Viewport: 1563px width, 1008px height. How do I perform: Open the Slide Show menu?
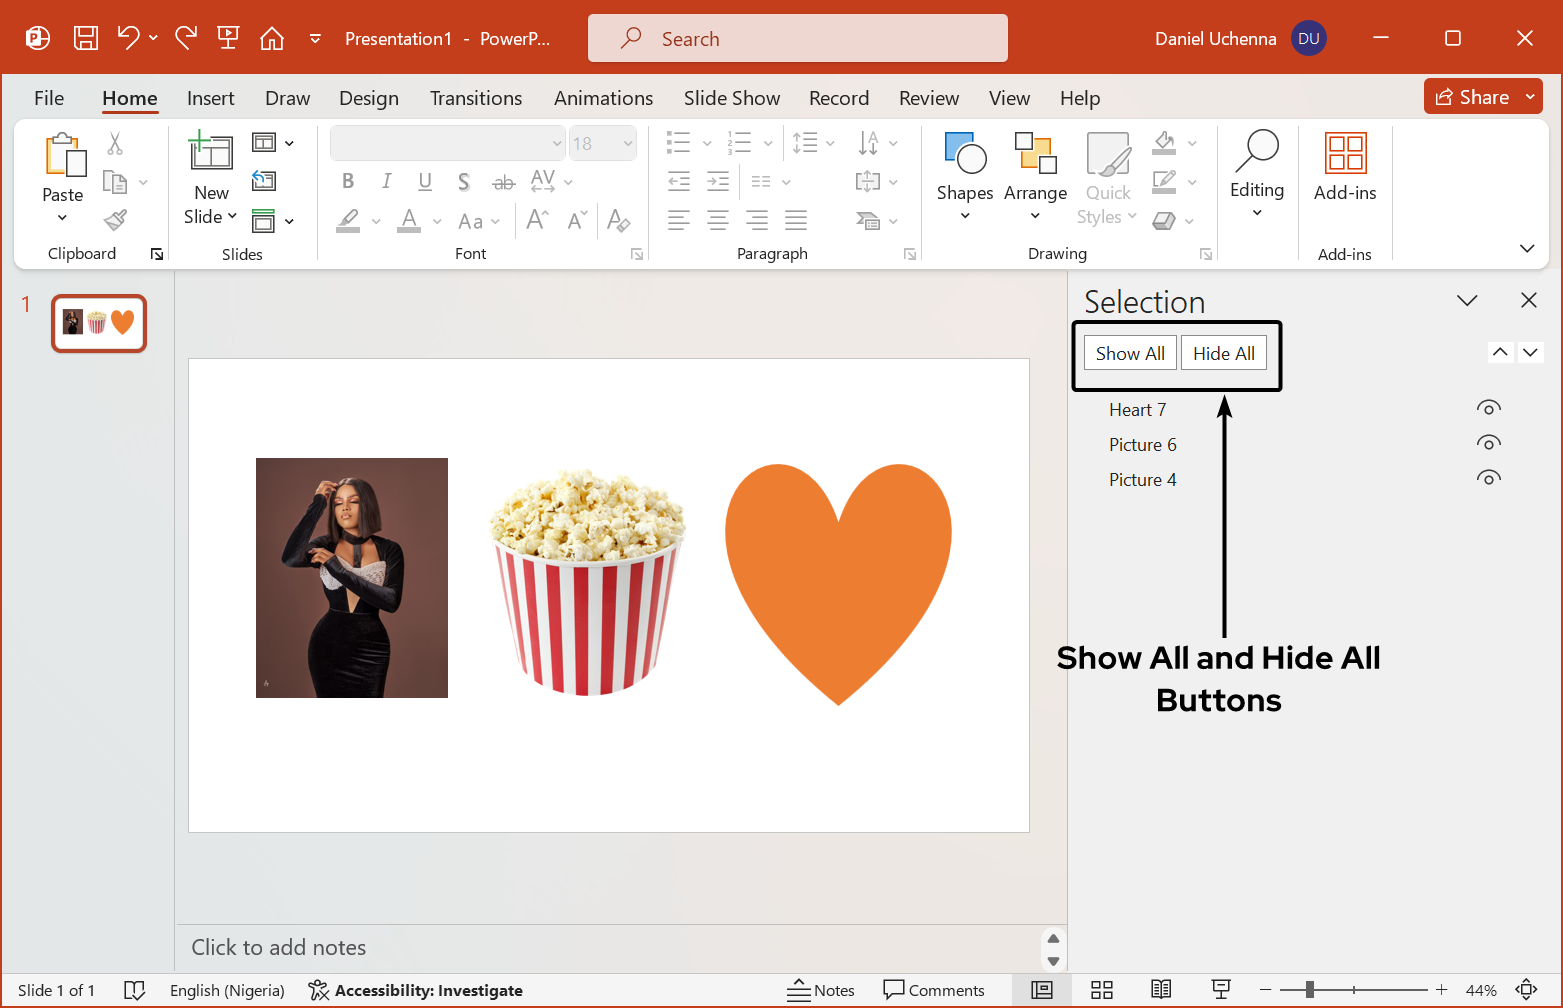[x=731, y=97]
